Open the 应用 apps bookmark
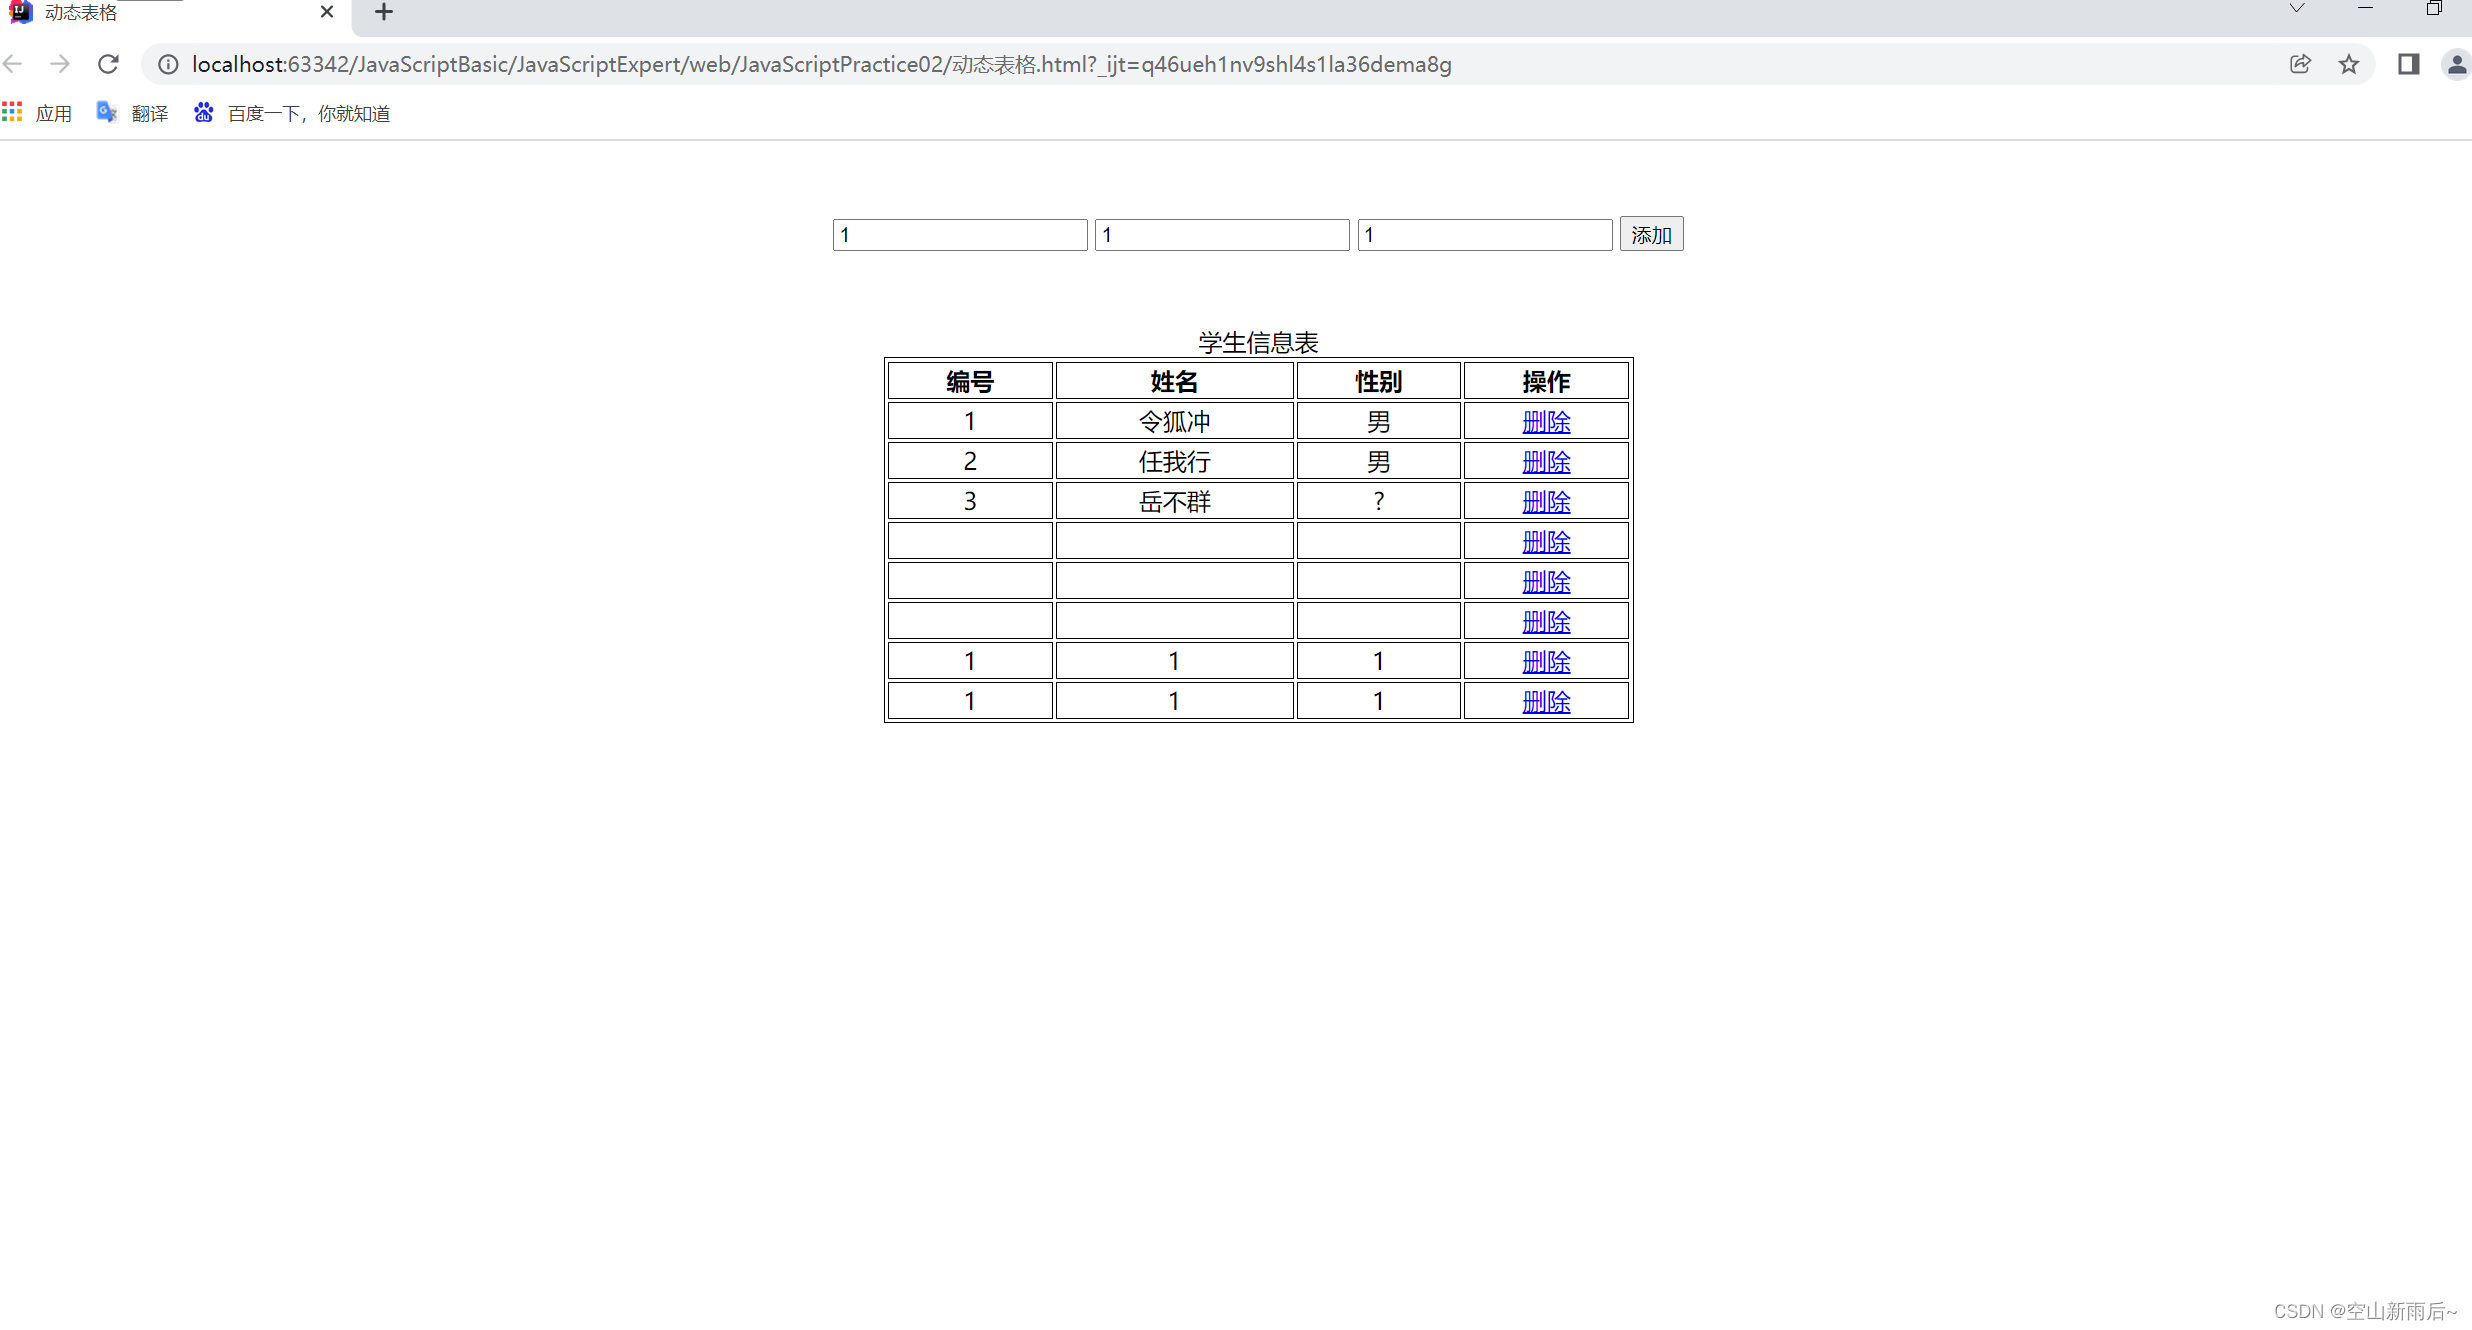This screenshot has height=1330, width=2472. [38, 113]
